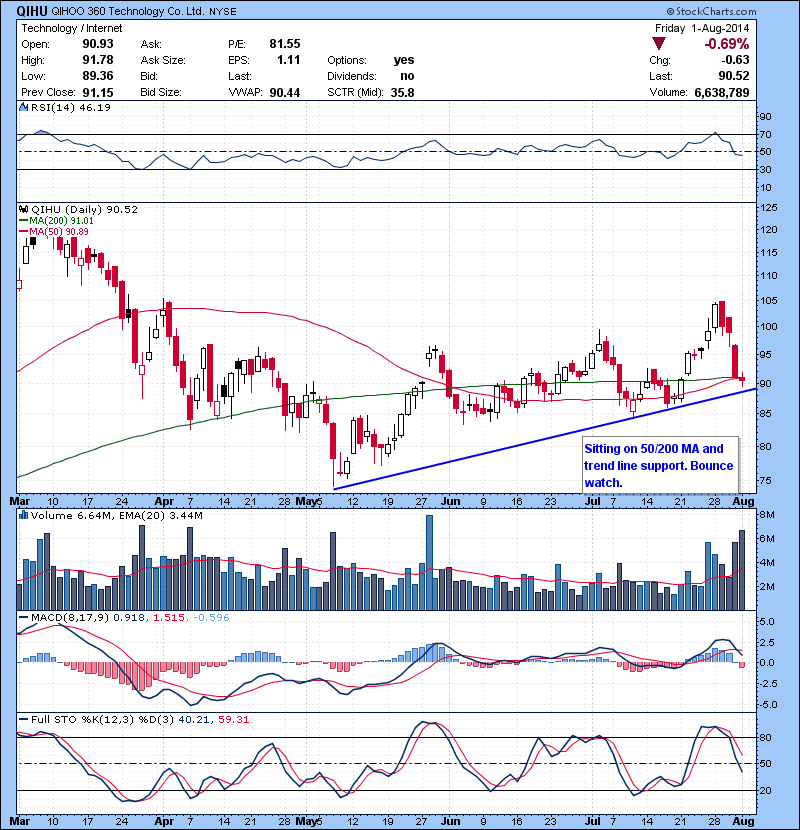
Task: Click the company name QIHOO 360 Technology Co. Ltd.
Action: (x=128, y=11)
